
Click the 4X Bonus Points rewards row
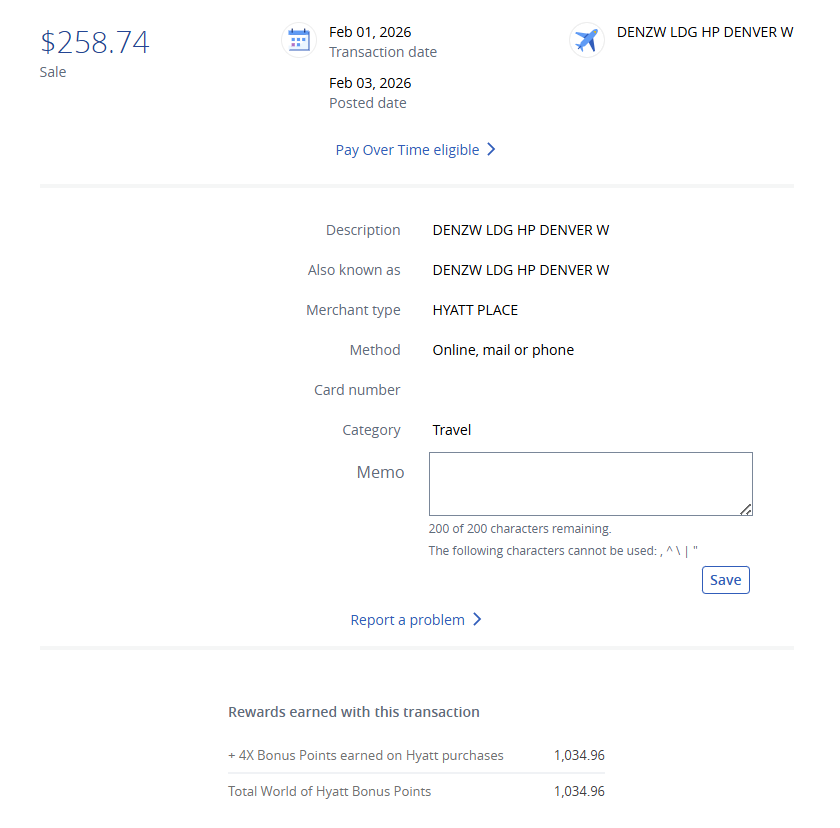(x=366, y=755)
